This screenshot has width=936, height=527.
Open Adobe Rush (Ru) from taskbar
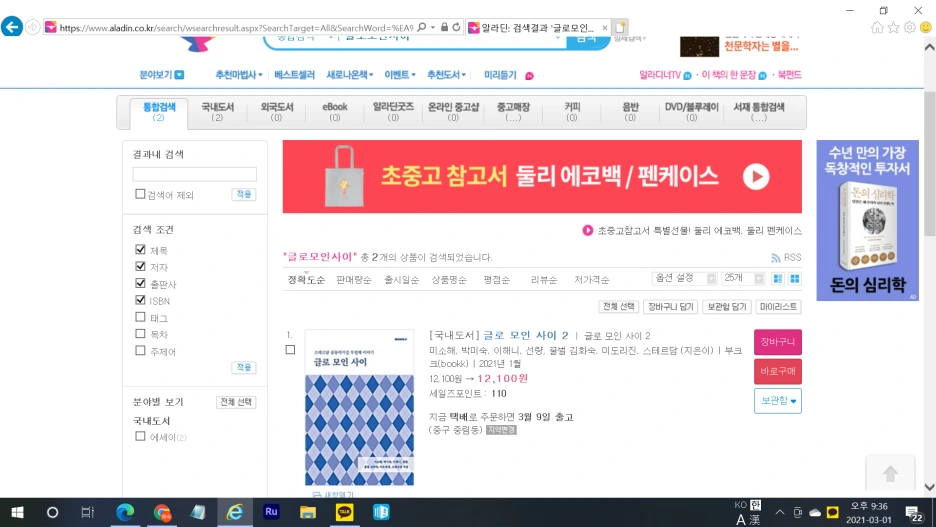(x=271, y=512)
